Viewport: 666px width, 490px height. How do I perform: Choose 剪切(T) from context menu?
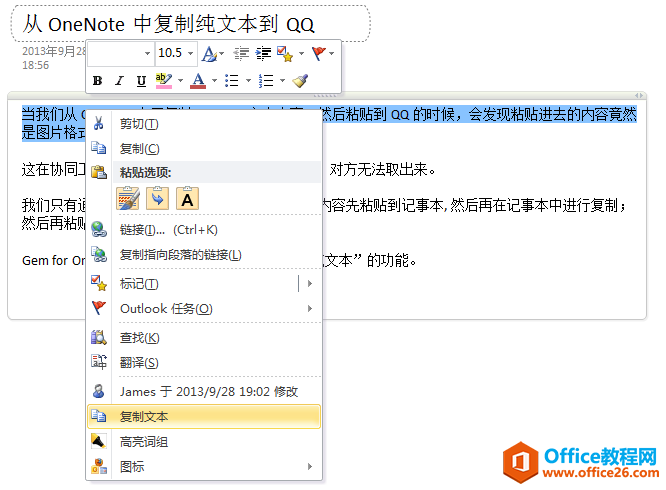[204, 124]
